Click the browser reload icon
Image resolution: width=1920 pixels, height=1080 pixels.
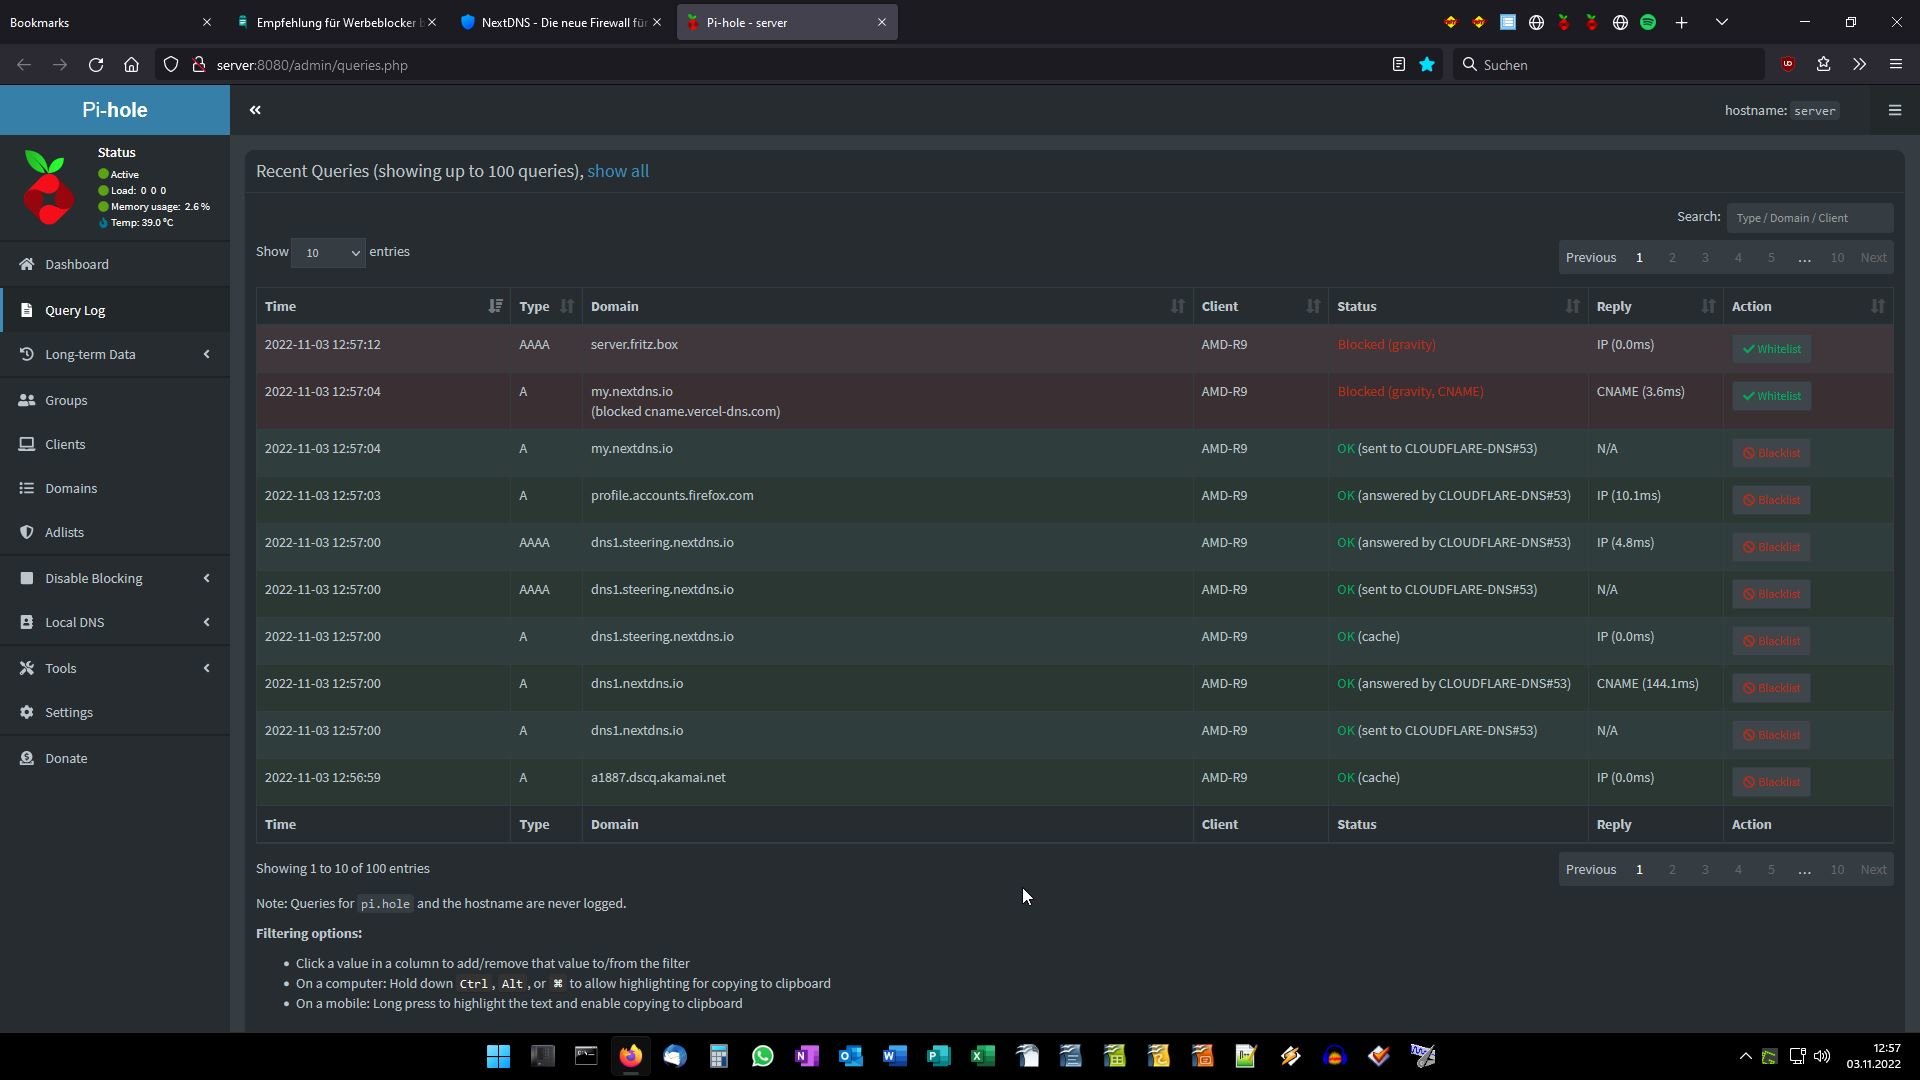coord(96,65)
